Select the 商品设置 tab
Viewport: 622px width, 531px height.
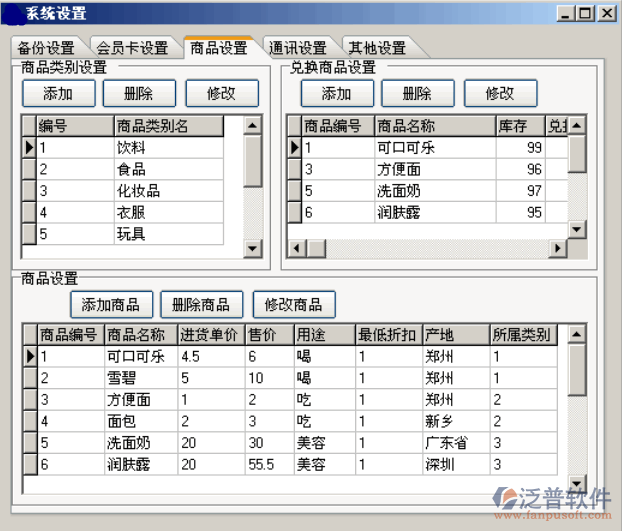click(x=219, y=48)
